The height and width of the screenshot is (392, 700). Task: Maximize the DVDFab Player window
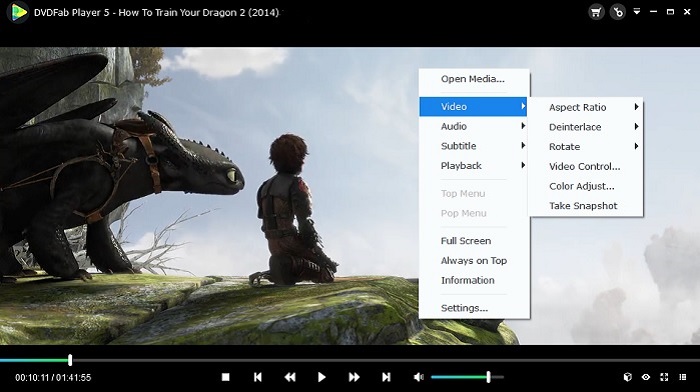point(670,12)
